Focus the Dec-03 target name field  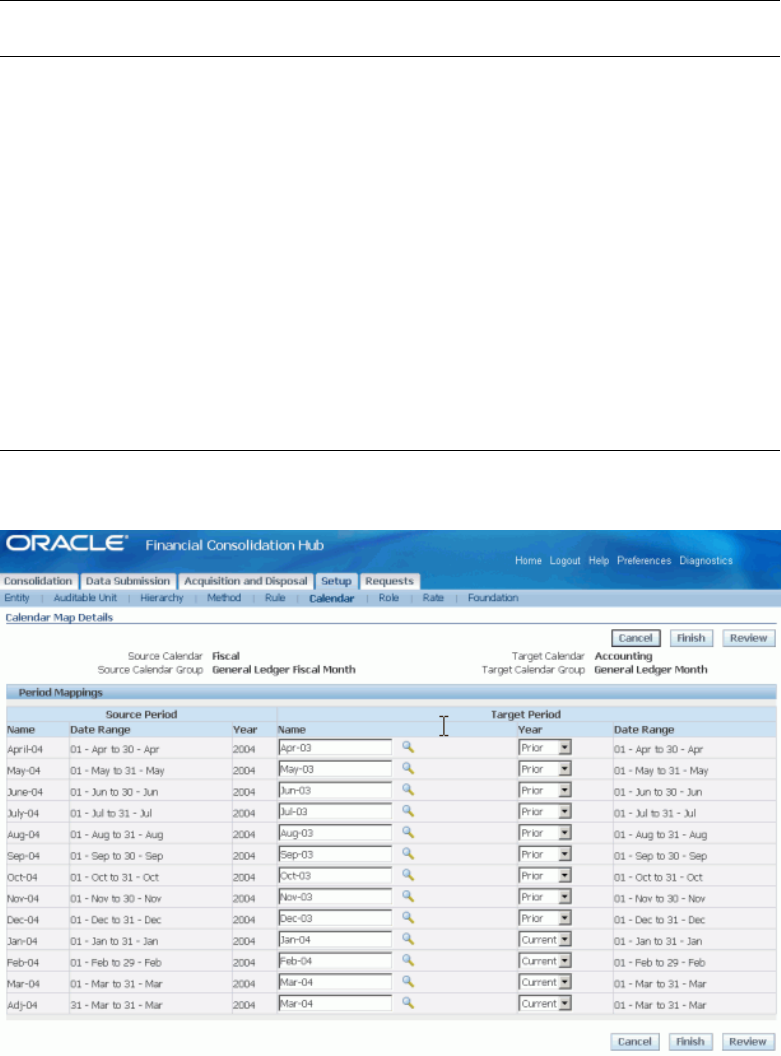click(335, 918)
